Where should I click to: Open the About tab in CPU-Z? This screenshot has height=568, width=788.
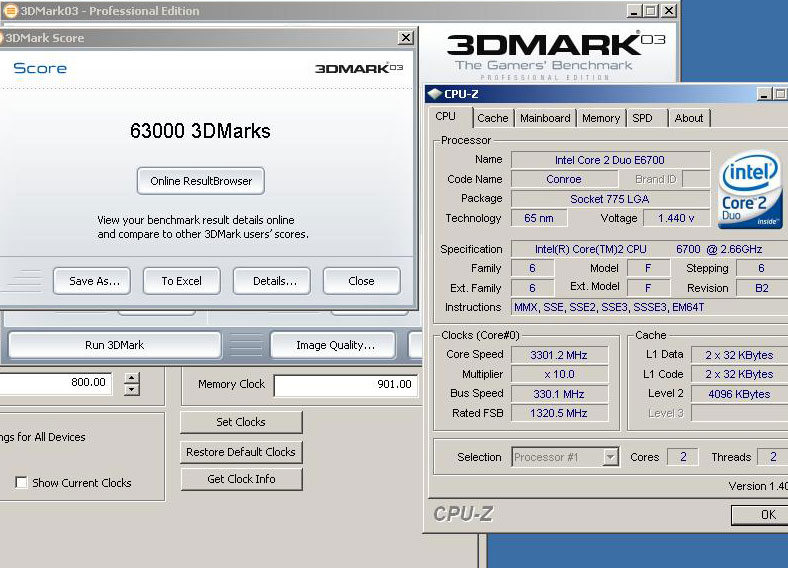coord(689,118)
